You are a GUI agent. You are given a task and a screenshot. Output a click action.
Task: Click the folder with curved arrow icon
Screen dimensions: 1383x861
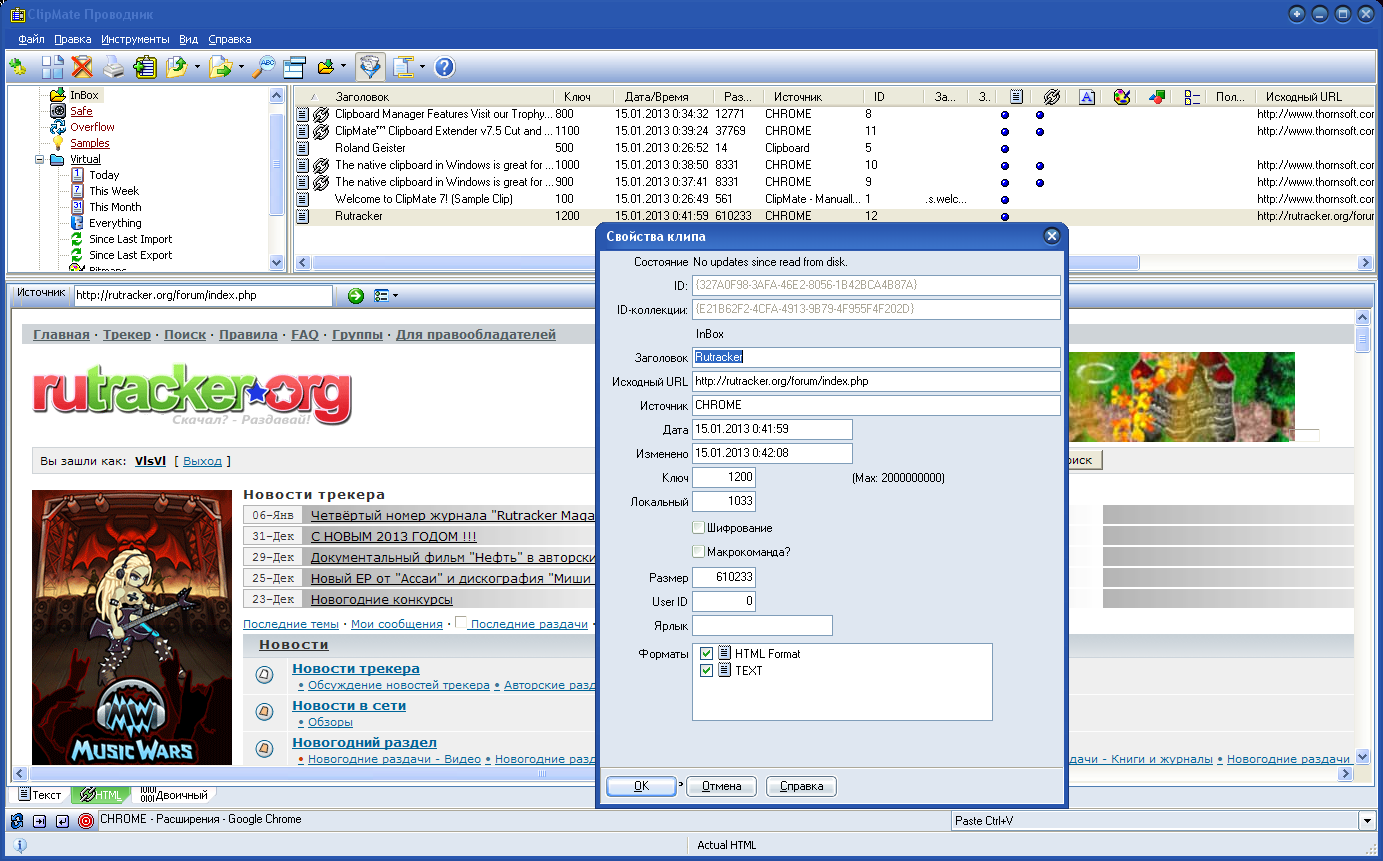(176, 67)
